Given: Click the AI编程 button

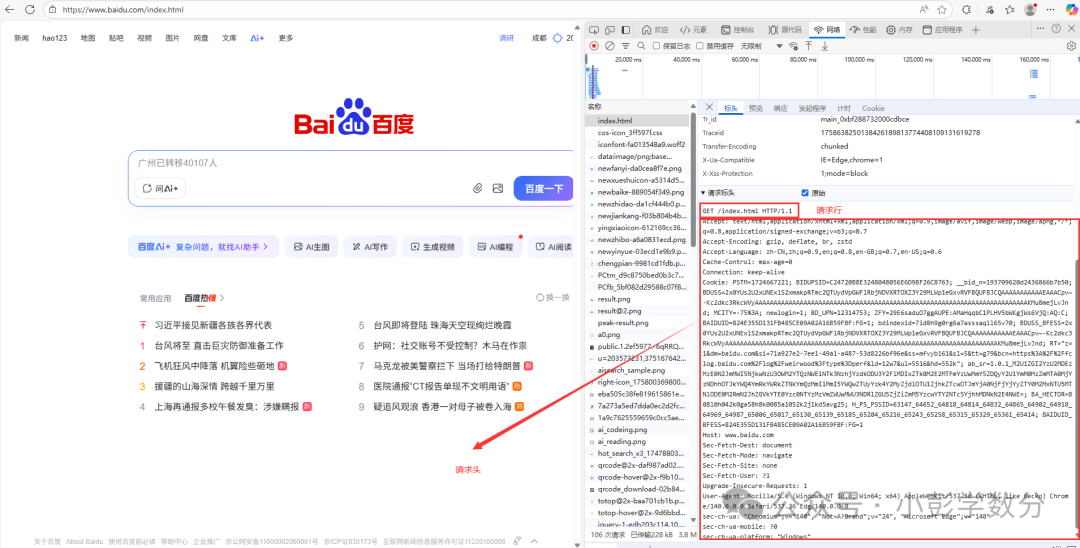Looking at the screenshot, I should pyautogui.click(x=496, y=246).
